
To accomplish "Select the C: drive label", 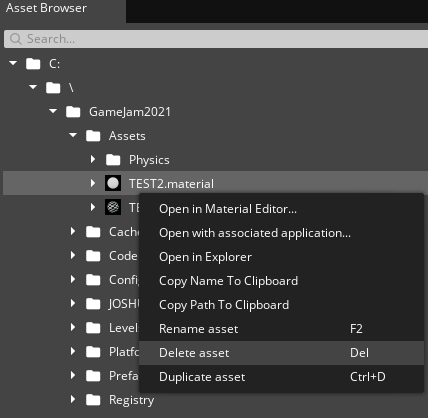I will [54, 64].
